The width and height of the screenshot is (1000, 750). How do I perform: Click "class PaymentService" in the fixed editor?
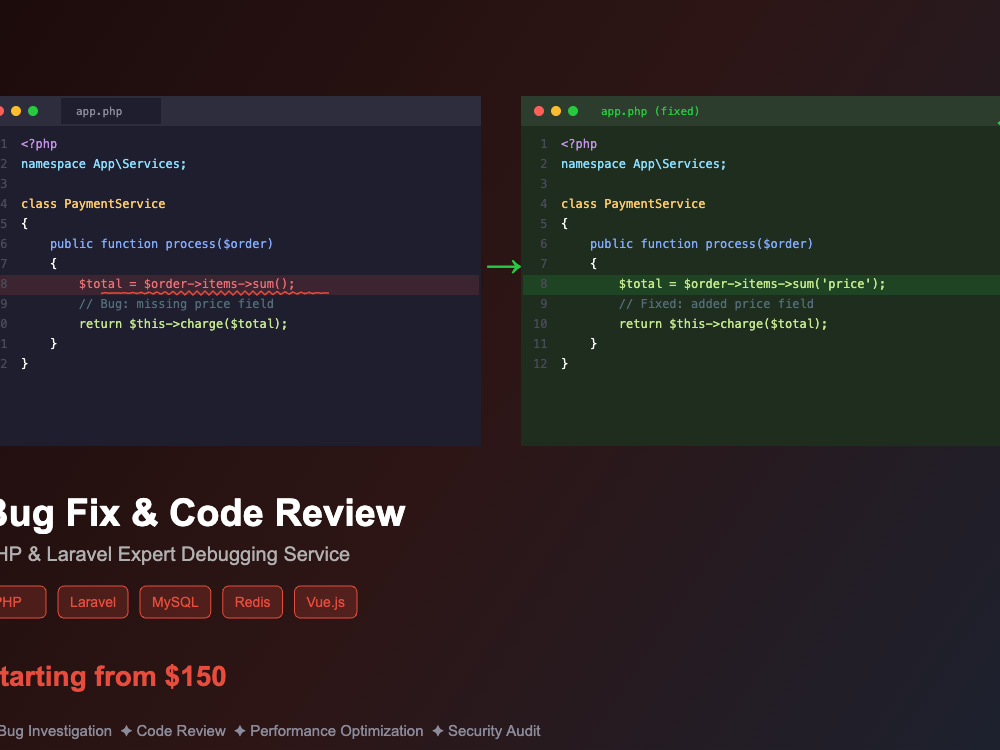[633, 203]
